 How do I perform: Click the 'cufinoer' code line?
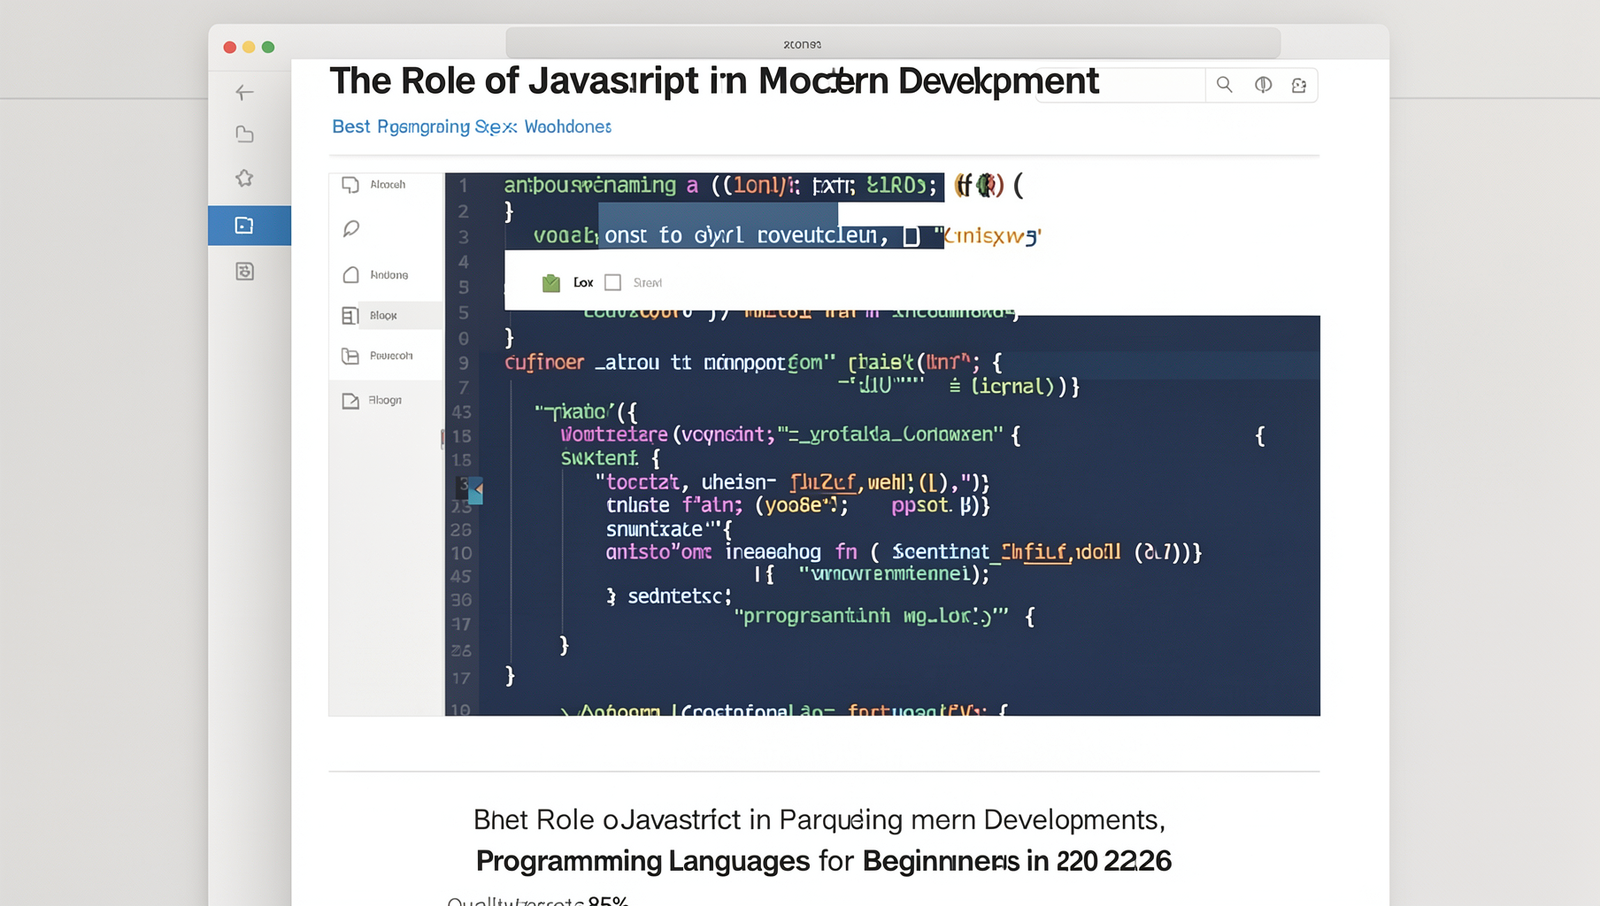(x=753, y=362)
